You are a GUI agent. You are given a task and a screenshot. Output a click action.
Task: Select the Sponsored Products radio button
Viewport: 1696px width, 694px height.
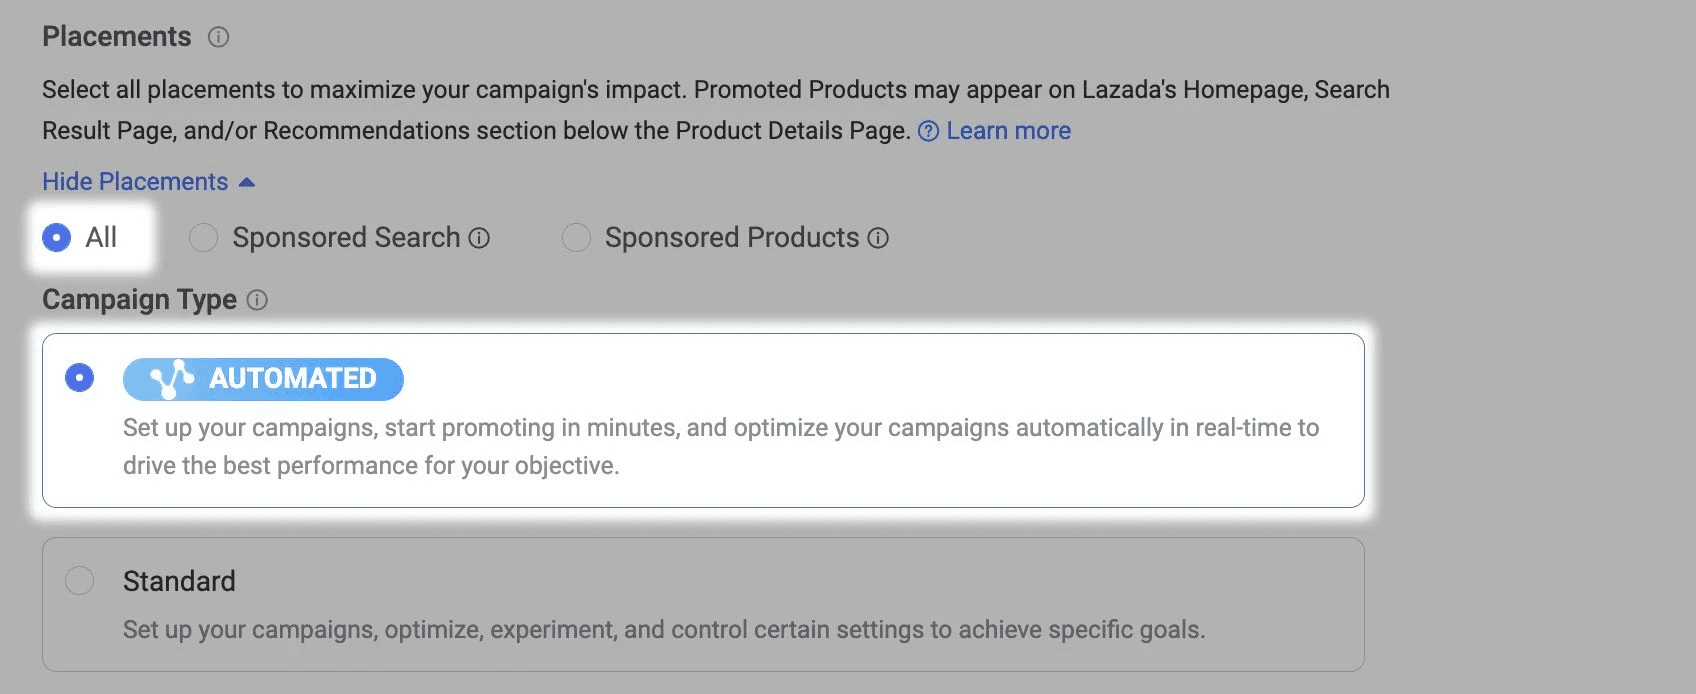576,238
